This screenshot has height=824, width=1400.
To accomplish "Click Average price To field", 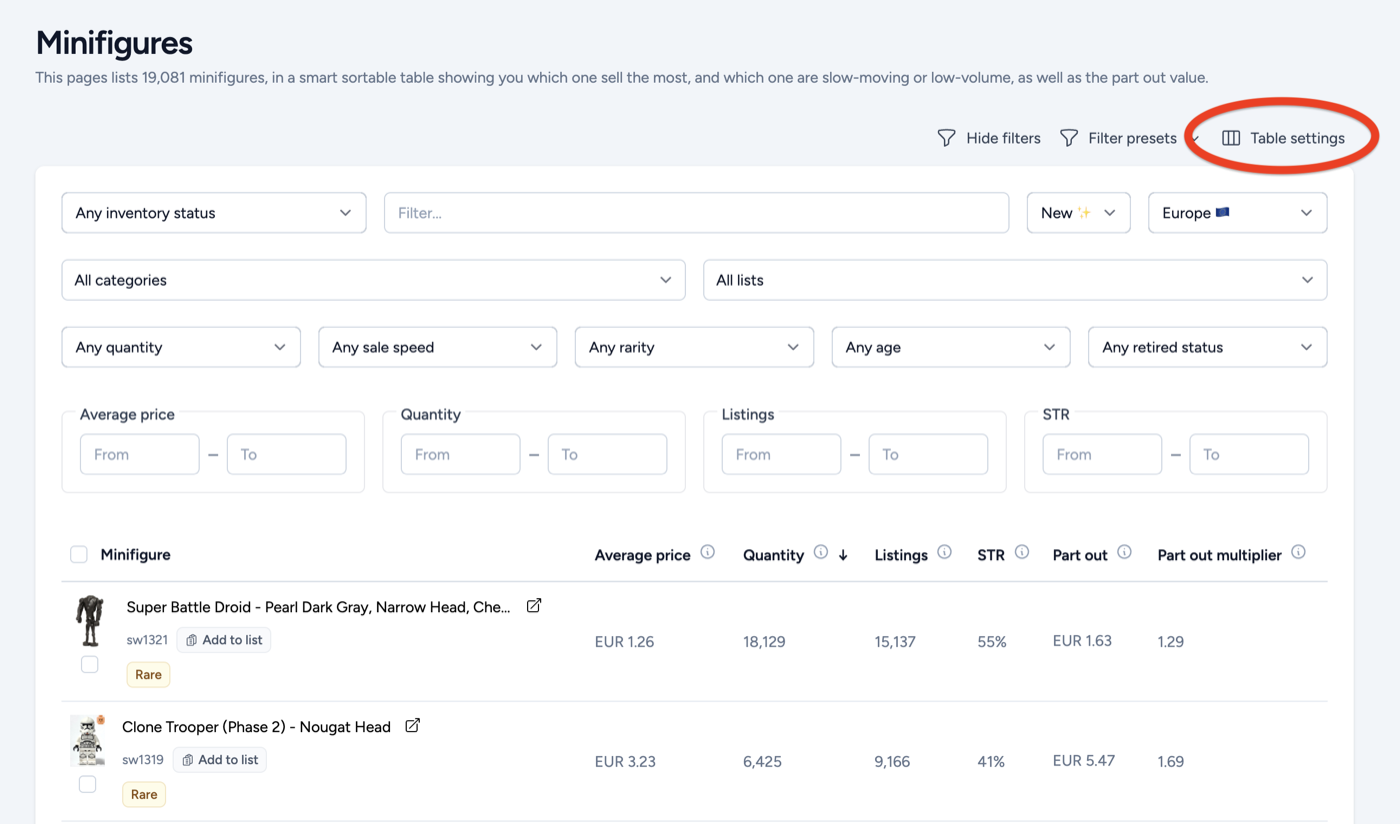I will [x=287, y=454].
